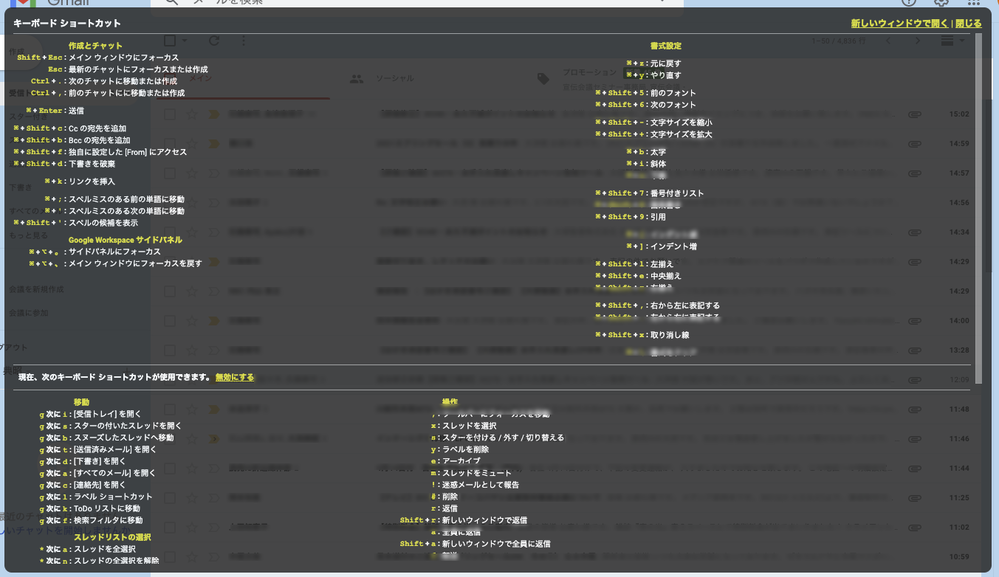The height and width of the screenshot is (577, 999).
Task: Go to newer messages with the left arrow
Action: coord(888,41)
